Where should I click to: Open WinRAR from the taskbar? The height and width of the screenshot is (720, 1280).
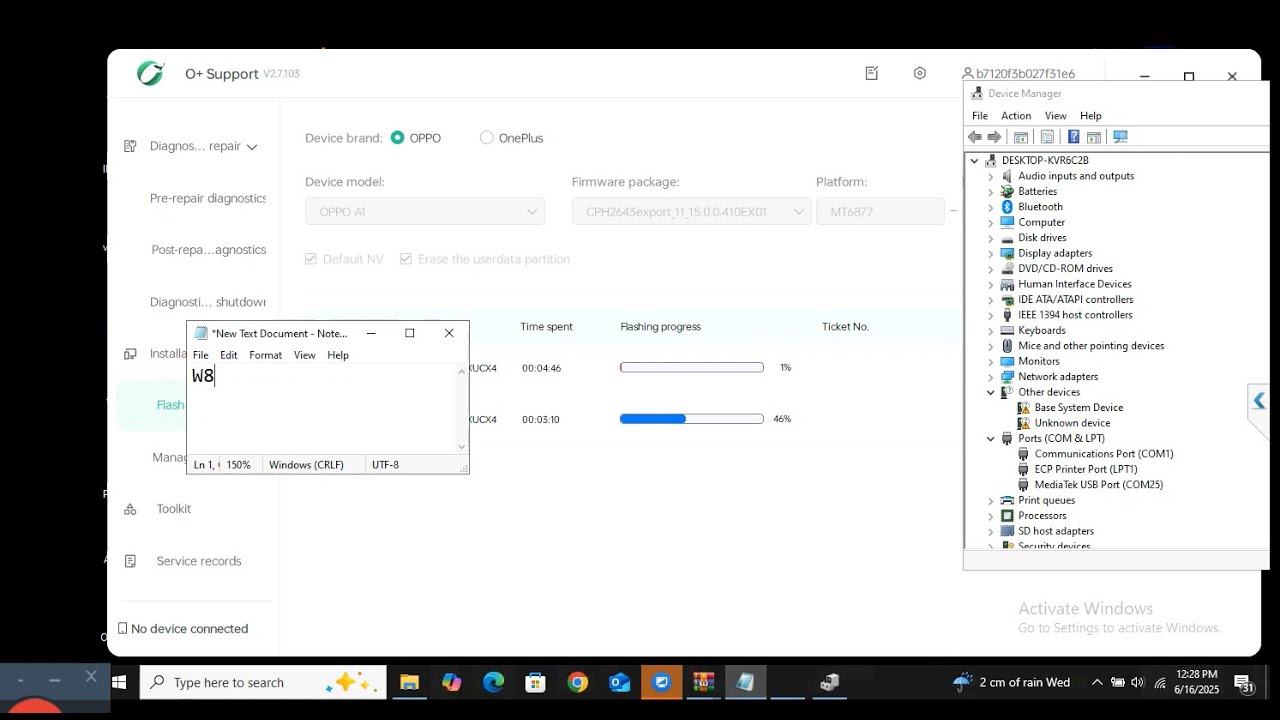click(704, 683)
